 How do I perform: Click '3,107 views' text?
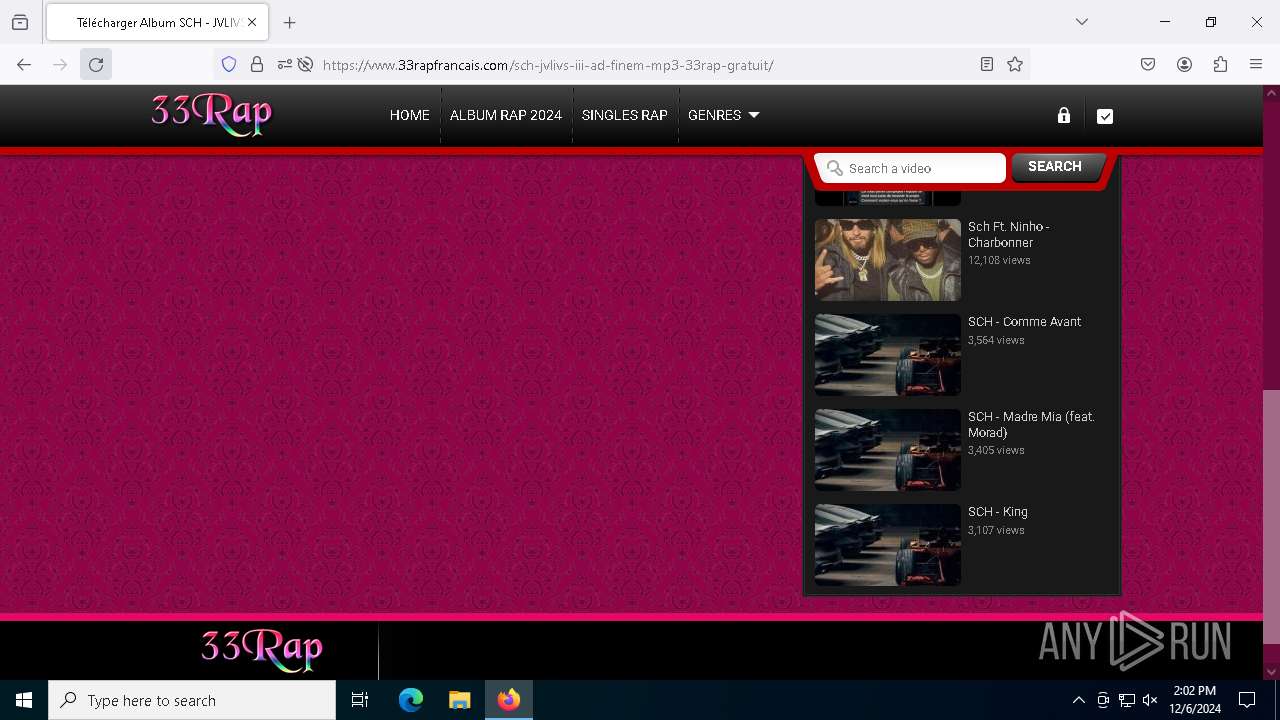tap(996, 530)
